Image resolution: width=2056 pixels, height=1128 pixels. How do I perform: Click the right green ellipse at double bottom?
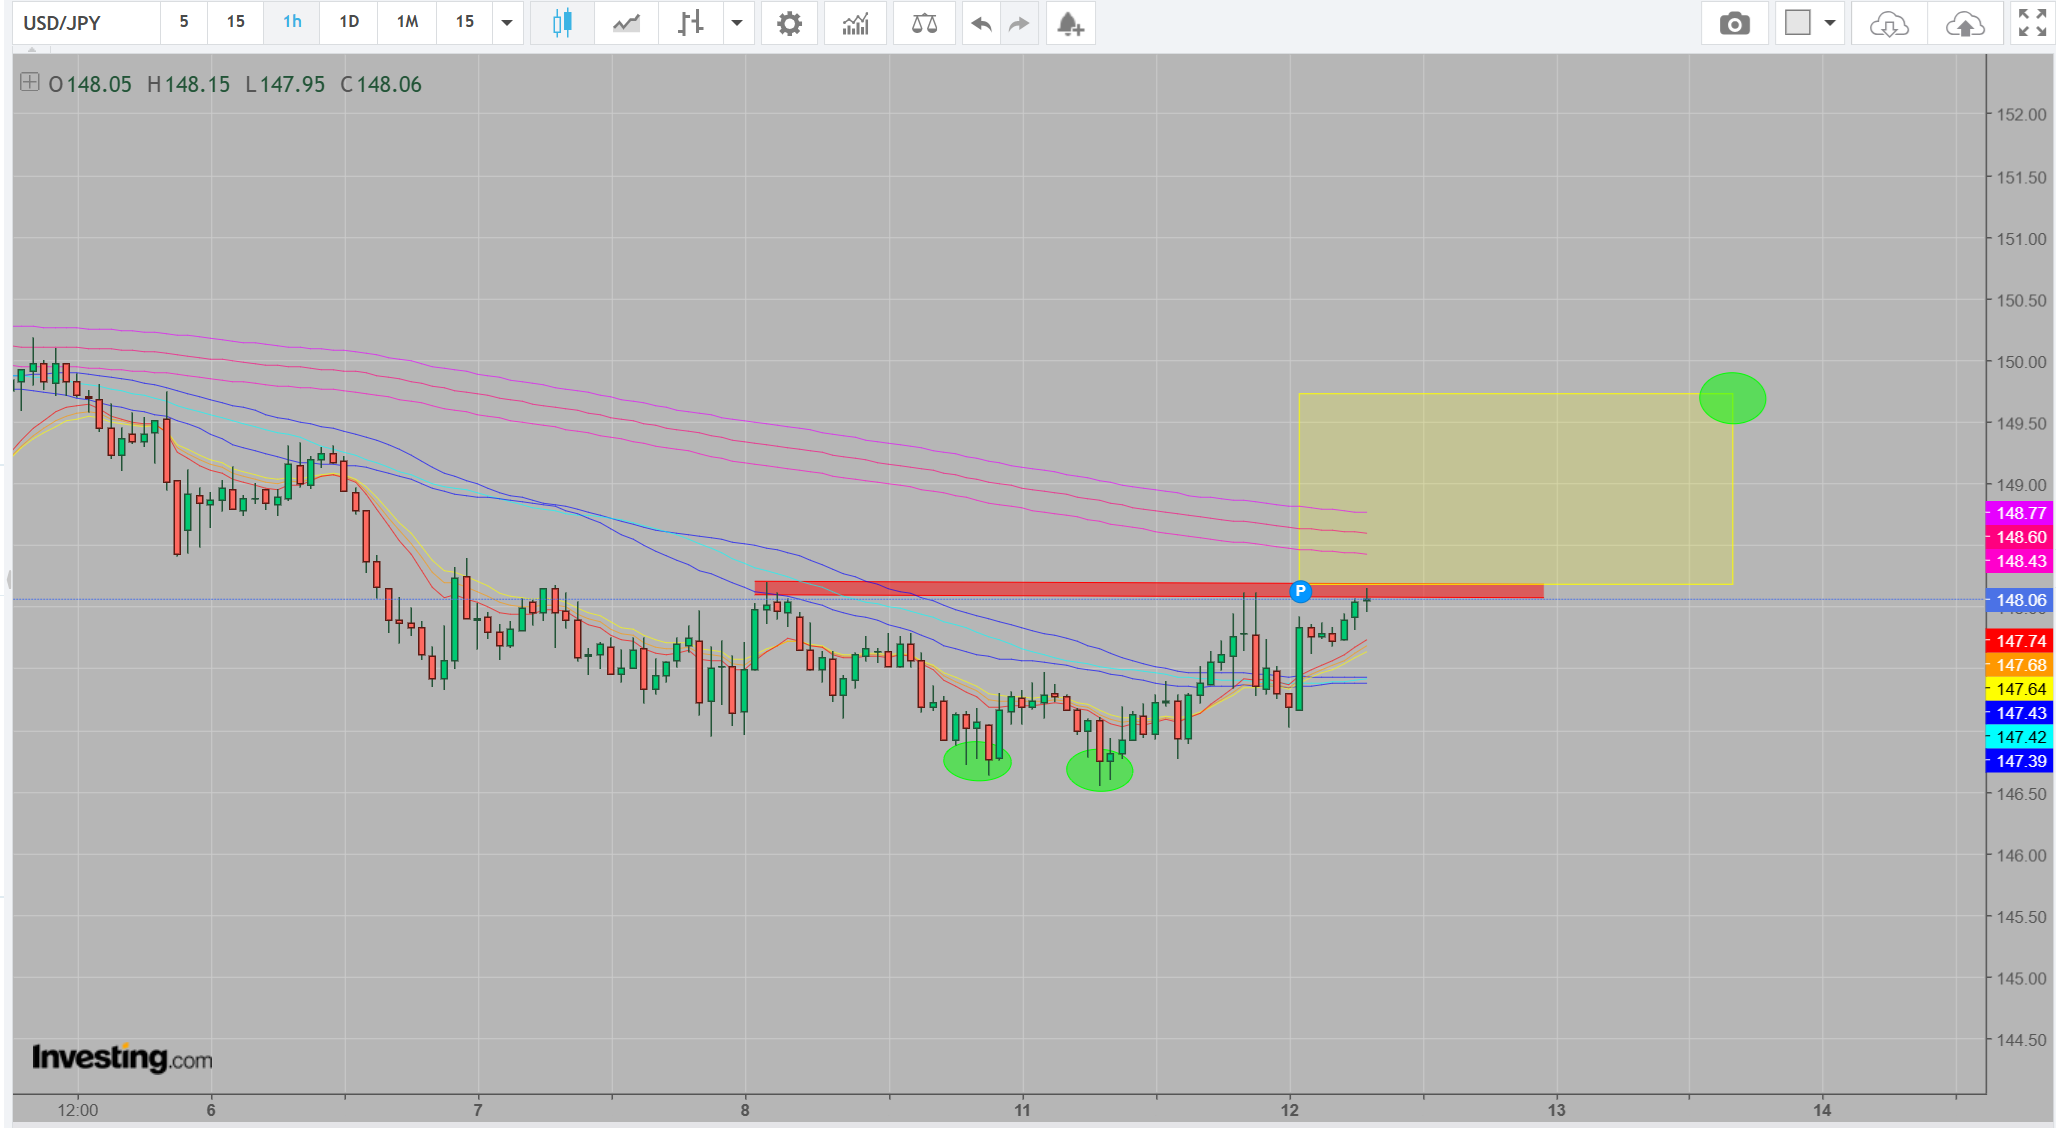1100,770
